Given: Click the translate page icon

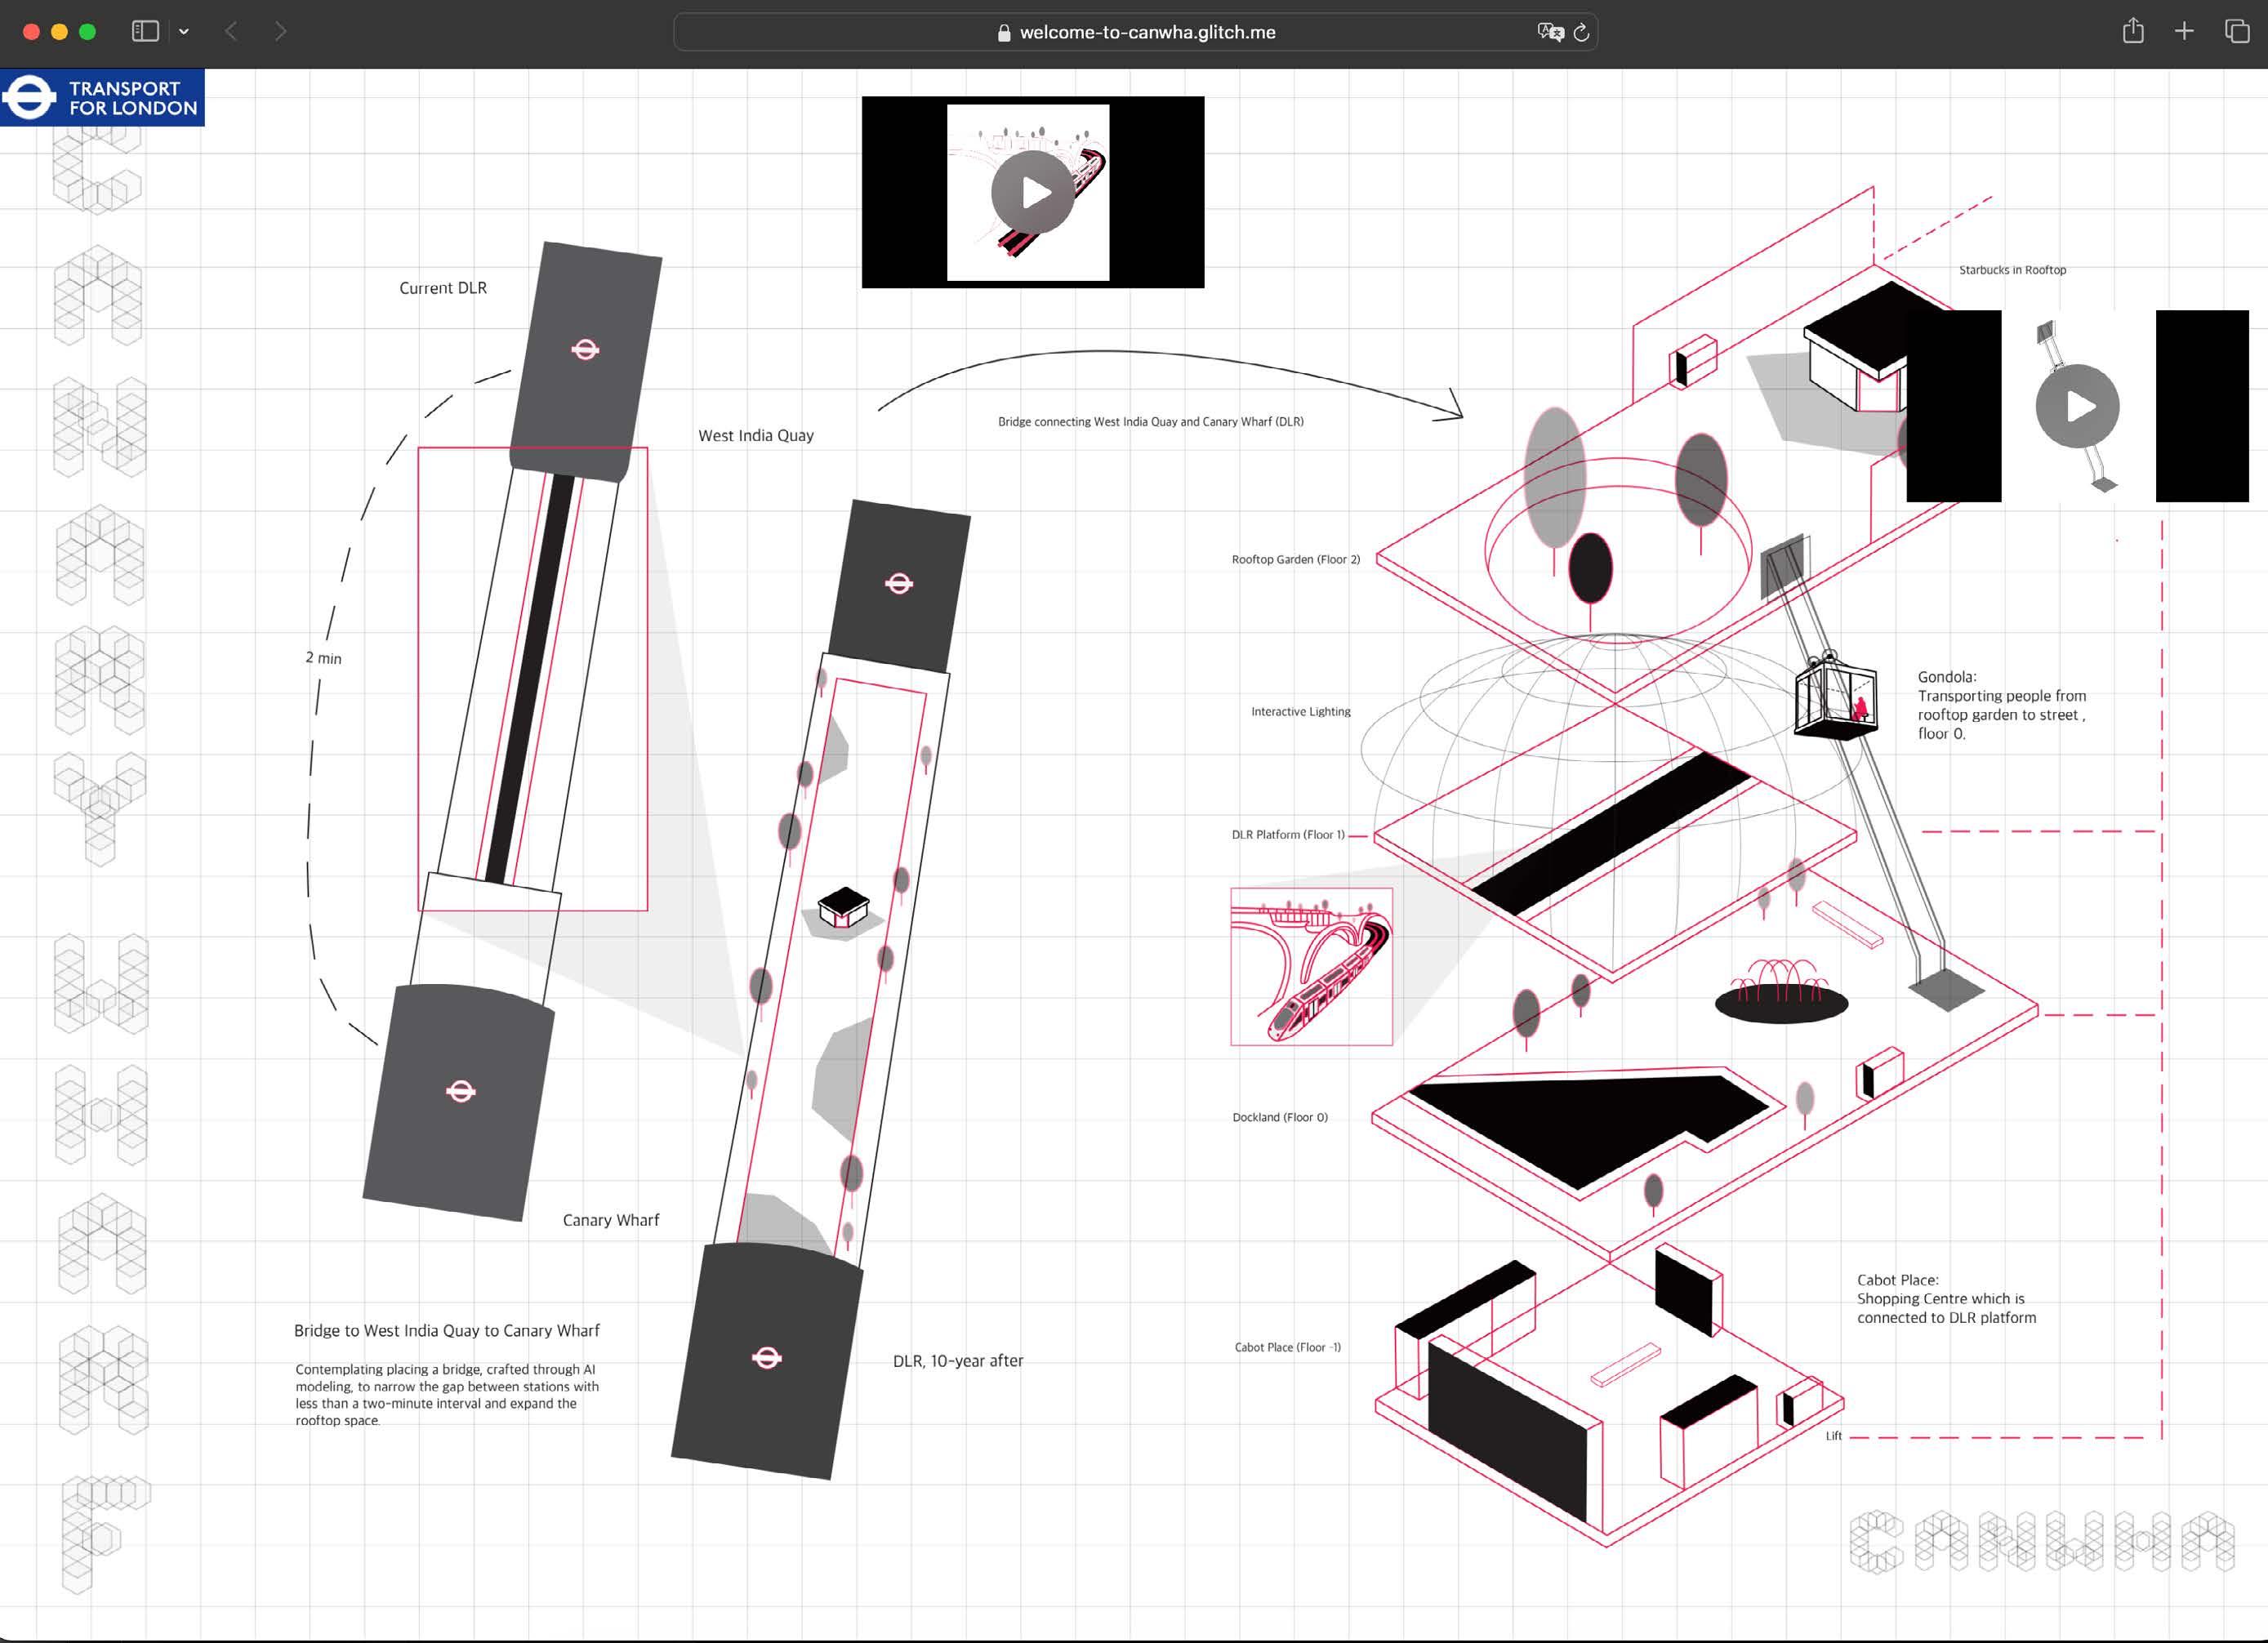Looking at the screenshot, I should coord(1549,32).
